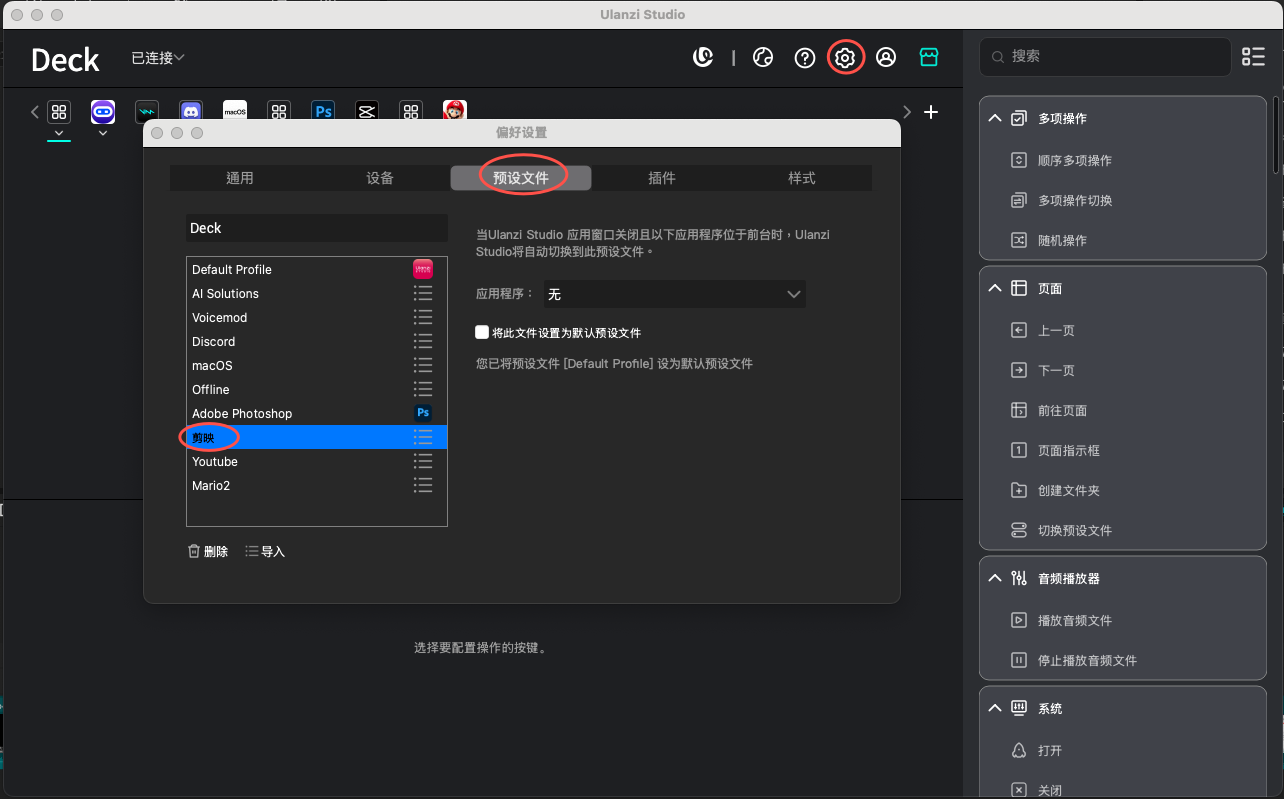Click the 导入 button
Image resolution: width=1284 pixels, height=799 pixels.
(x=265, y=551)
